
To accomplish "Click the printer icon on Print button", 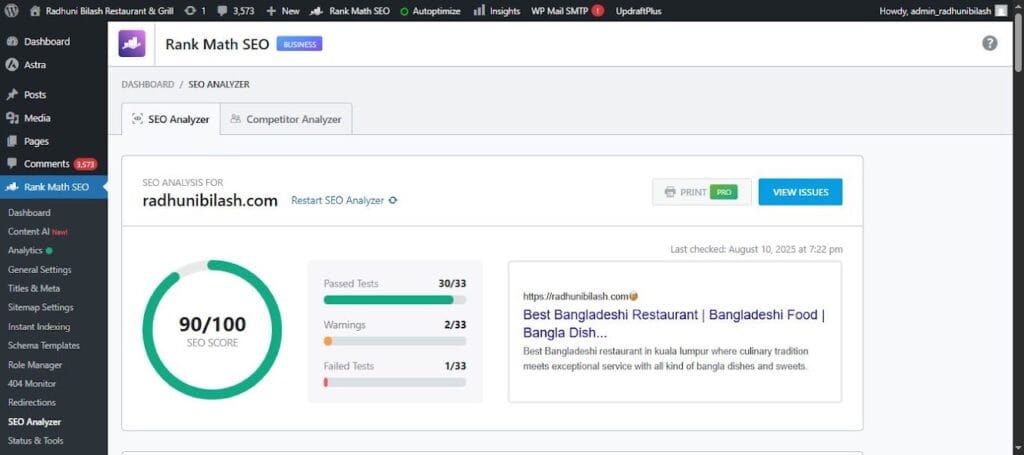I will [670, 192].
